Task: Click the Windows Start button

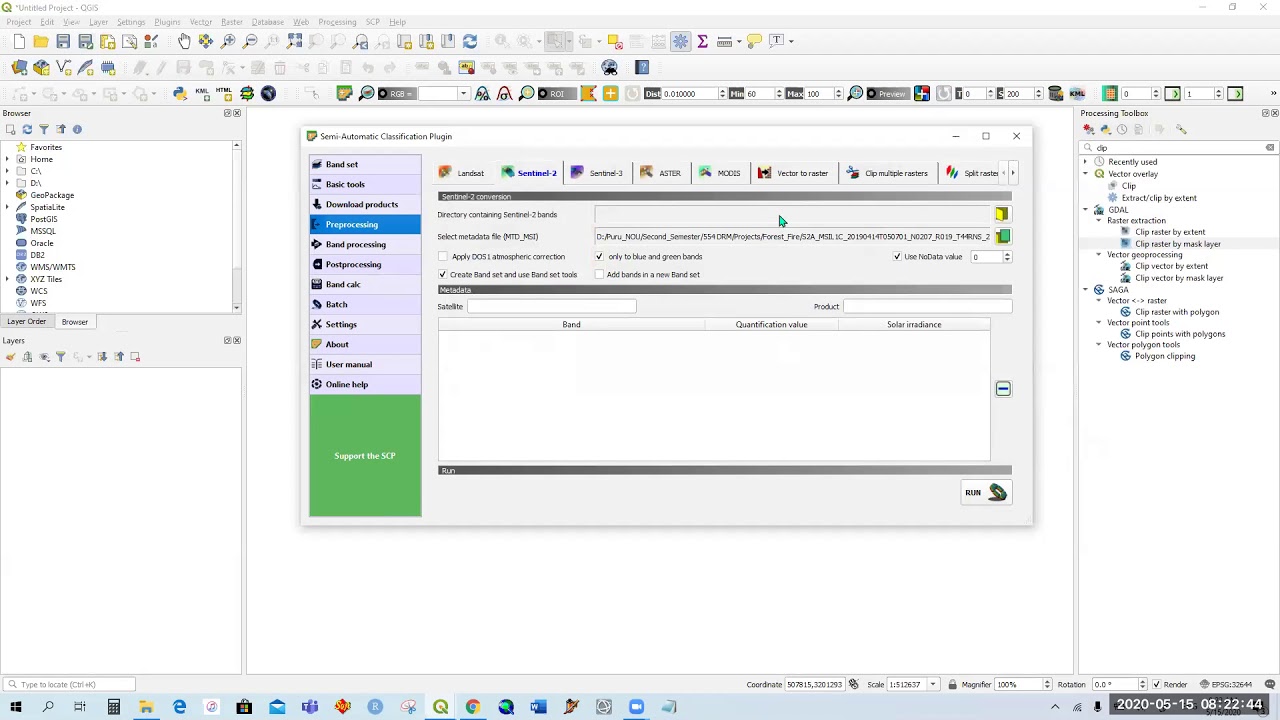Action: [15, 707]
